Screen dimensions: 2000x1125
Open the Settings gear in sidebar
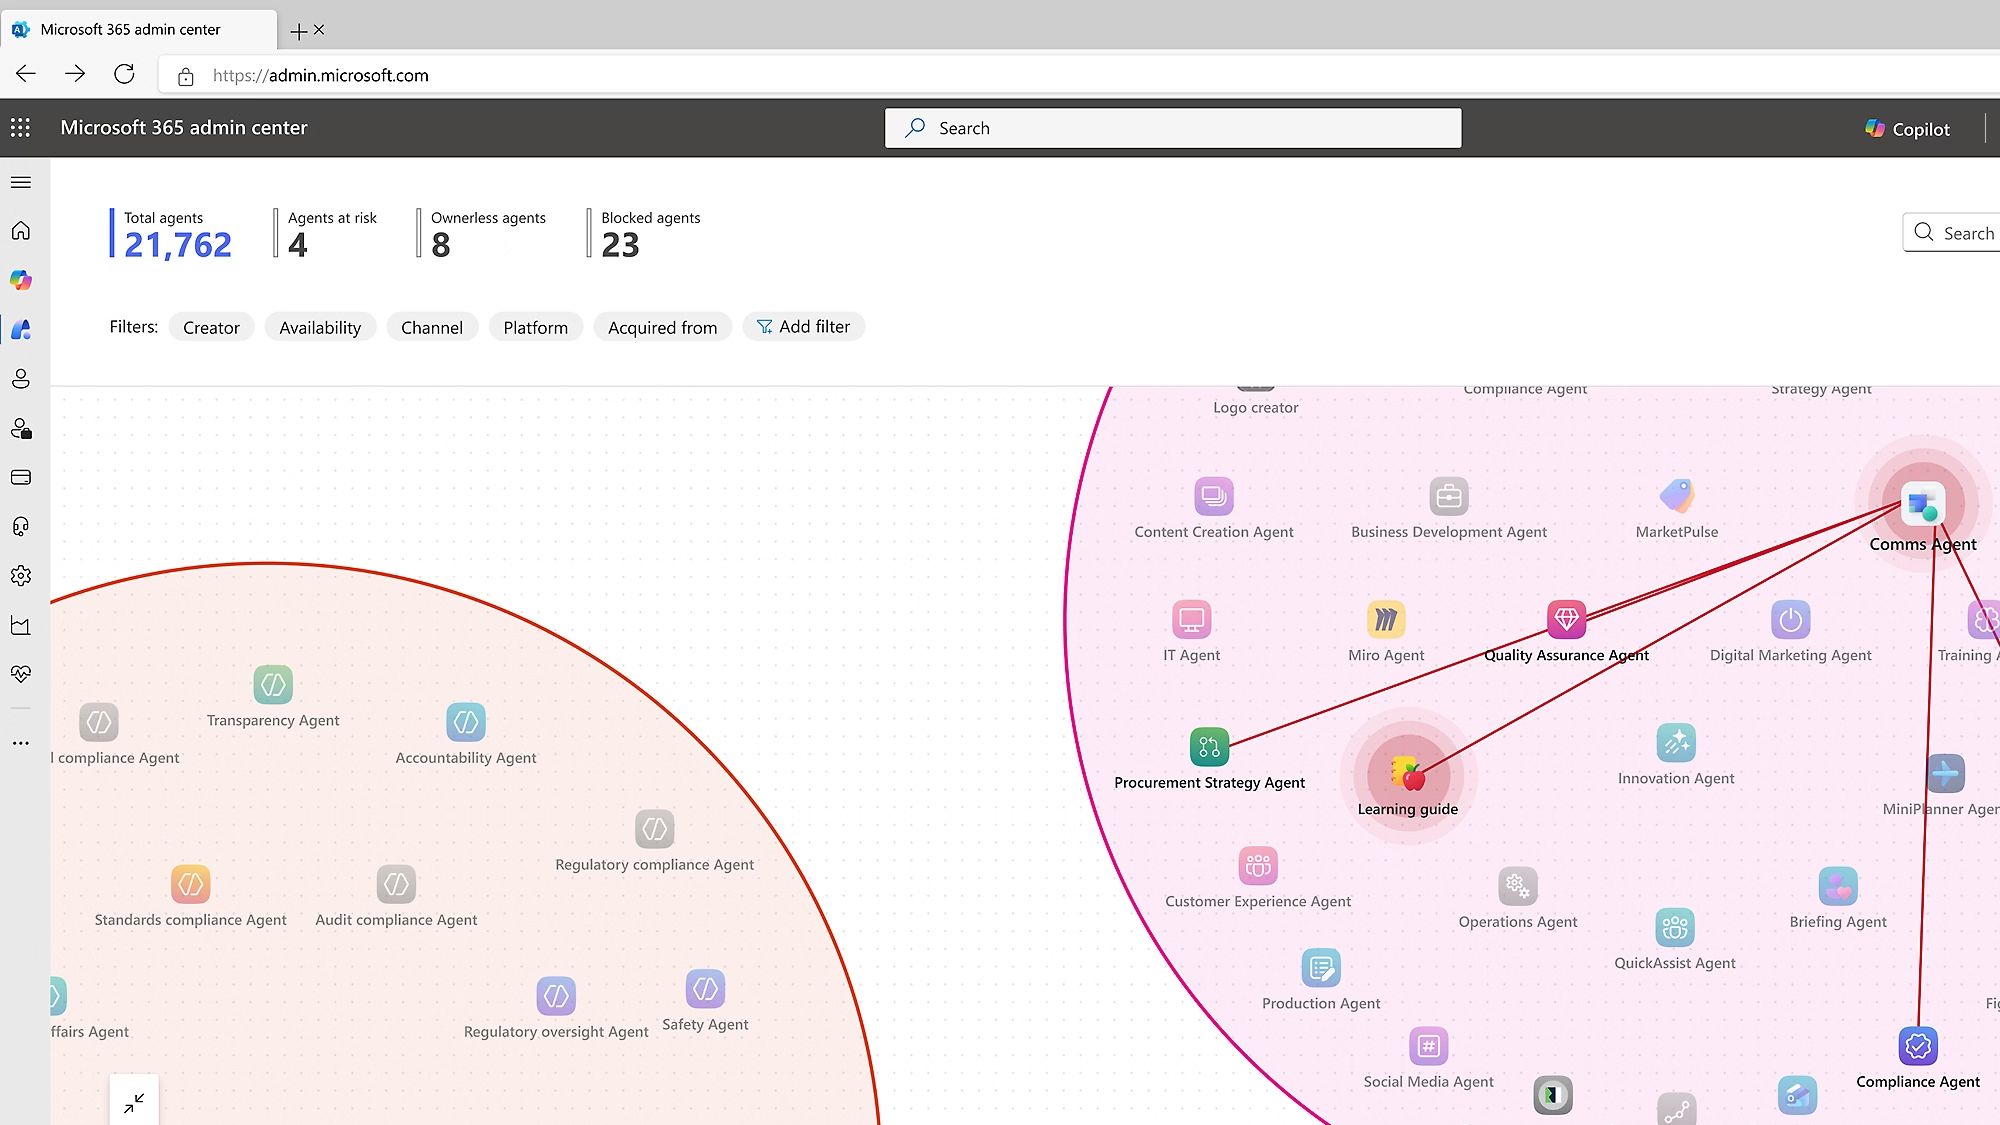tap(21, 576)
